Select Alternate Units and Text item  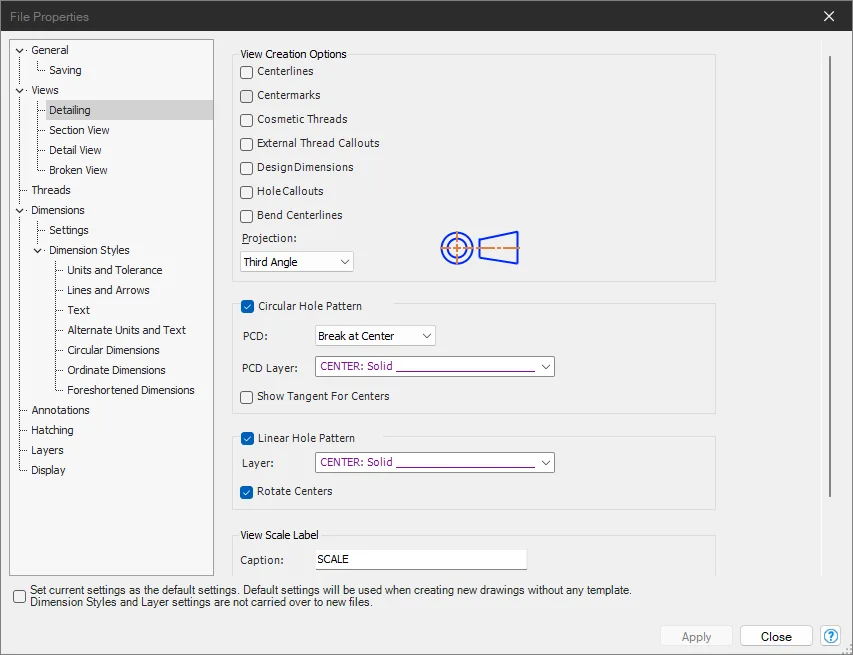pos(126,330)
